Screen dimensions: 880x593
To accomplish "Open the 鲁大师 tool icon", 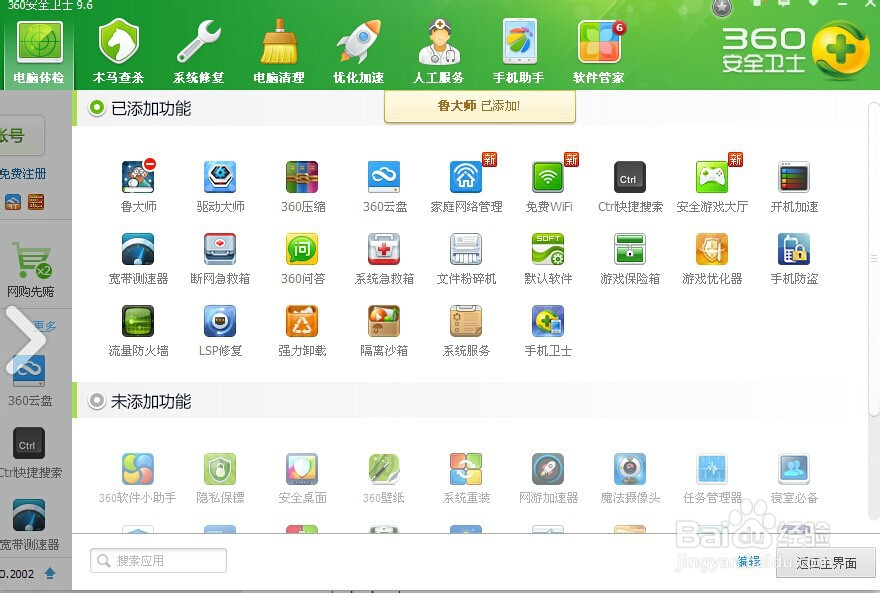I will pos(138,177).
